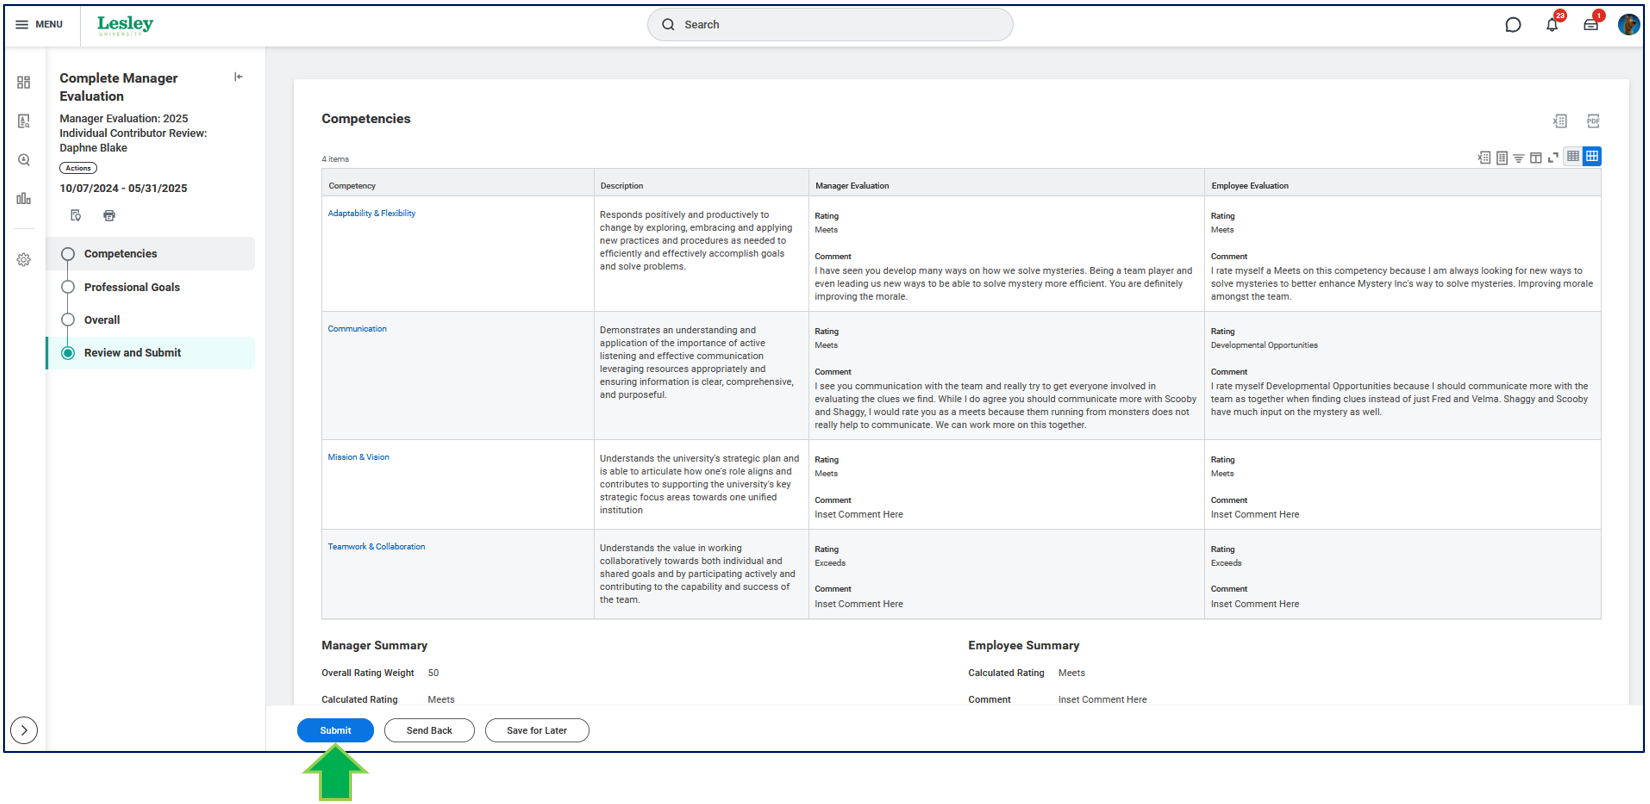This screenshot has height=804, width=1650.
Task: Go to the Competencies step
Action: click(x=150, y=254)
